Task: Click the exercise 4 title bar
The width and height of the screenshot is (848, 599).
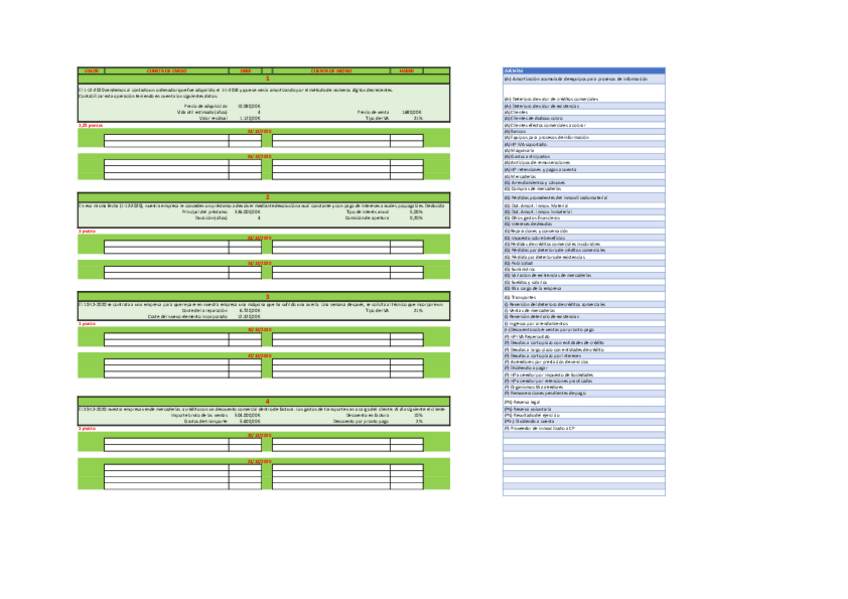Action: 265,401
